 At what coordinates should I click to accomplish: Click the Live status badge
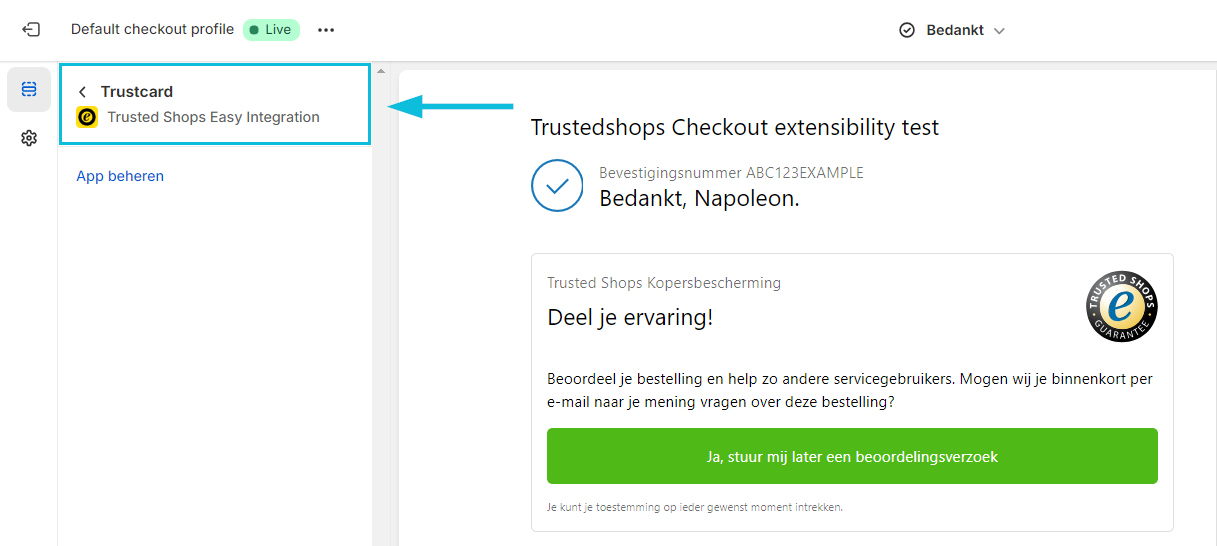pos(271,30)
